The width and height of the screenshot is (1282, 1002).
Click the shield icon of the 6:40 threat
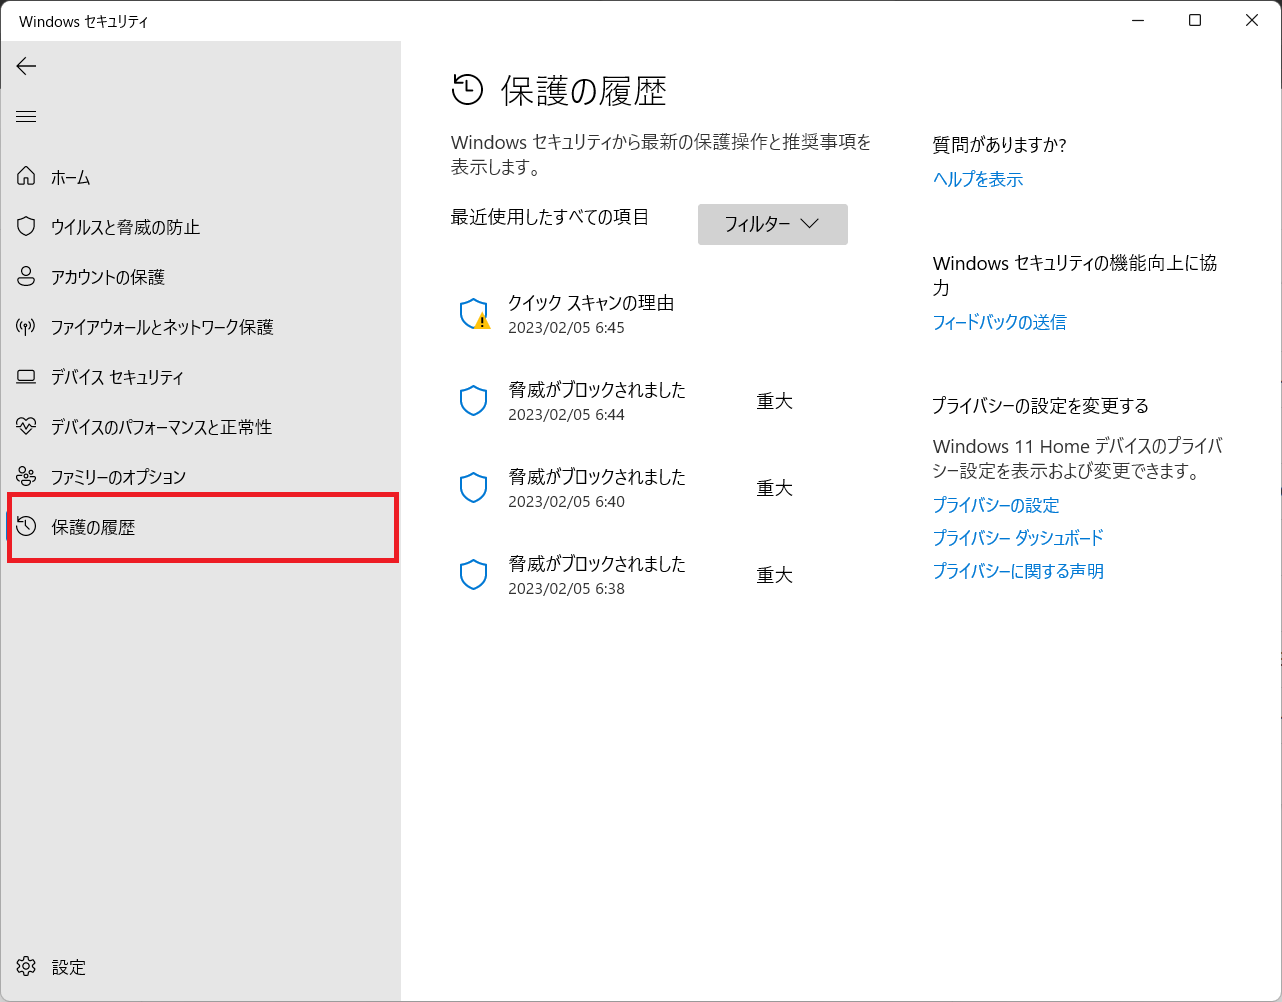coord(473,488)
